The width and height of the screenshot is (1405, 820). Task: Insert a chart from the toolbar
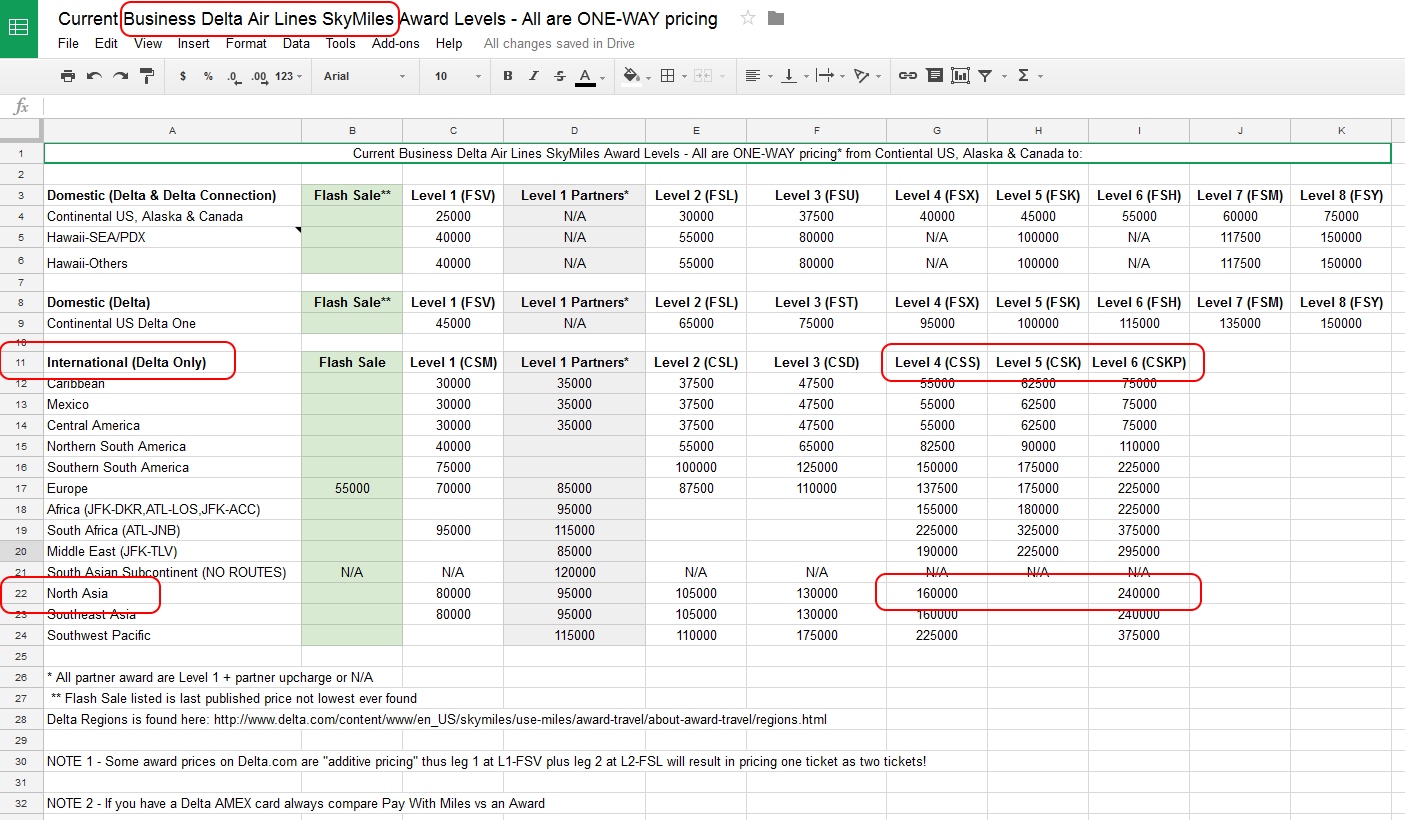(960, 76)
